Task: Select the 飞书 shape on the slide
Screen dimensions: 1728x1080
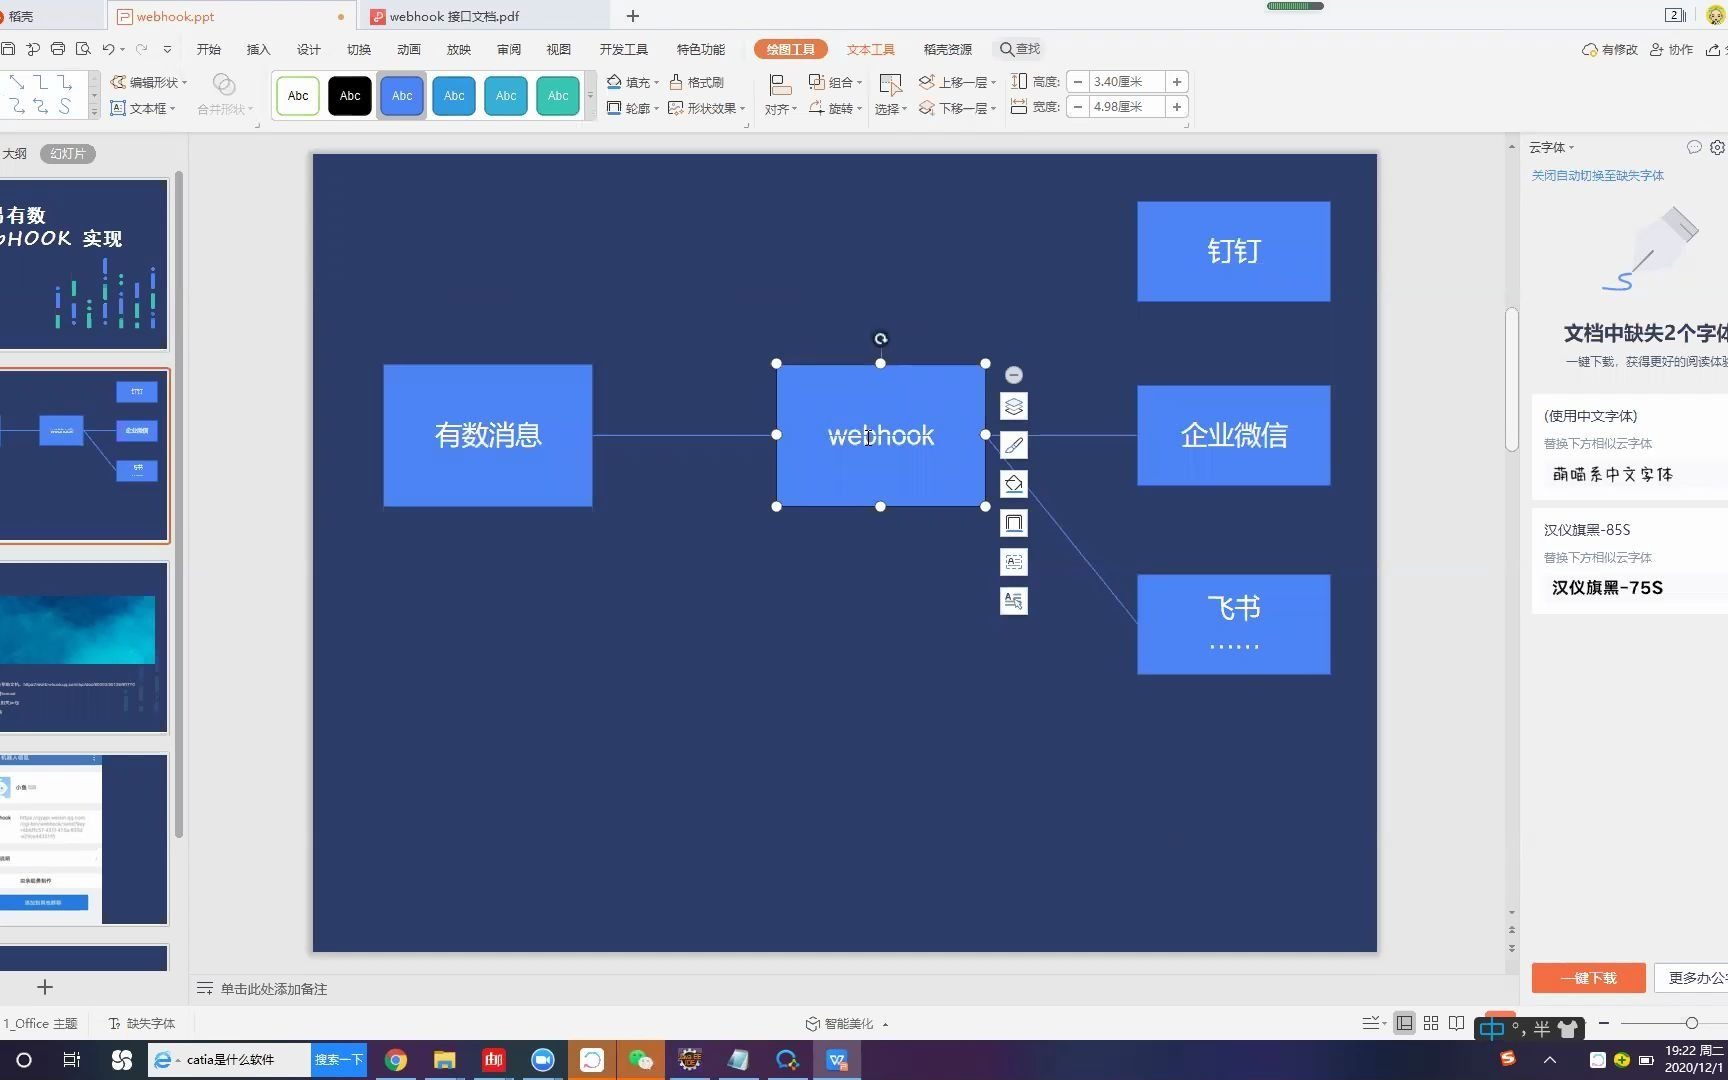Action: point(1233,624)
